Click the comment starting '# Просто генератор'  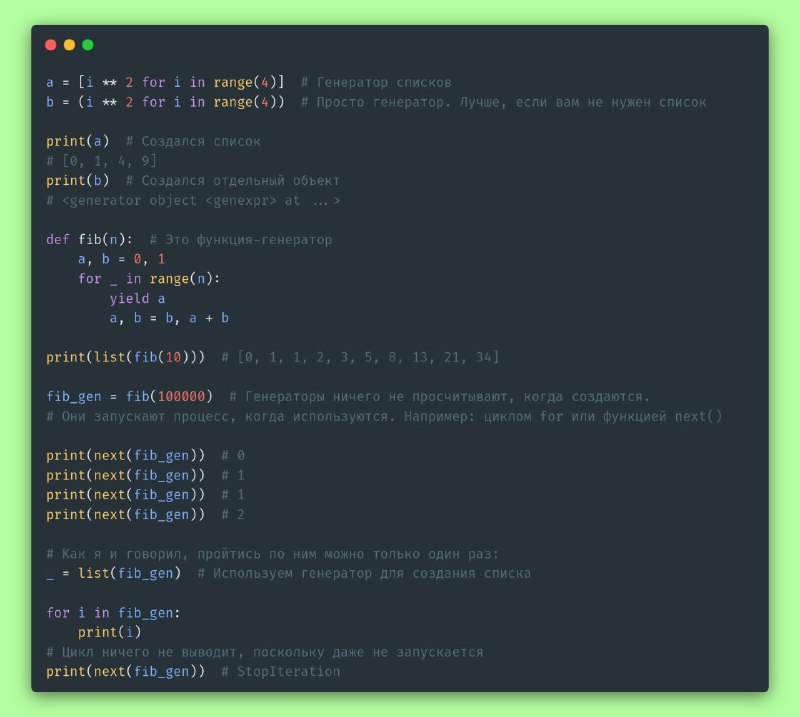pos(504,102)
